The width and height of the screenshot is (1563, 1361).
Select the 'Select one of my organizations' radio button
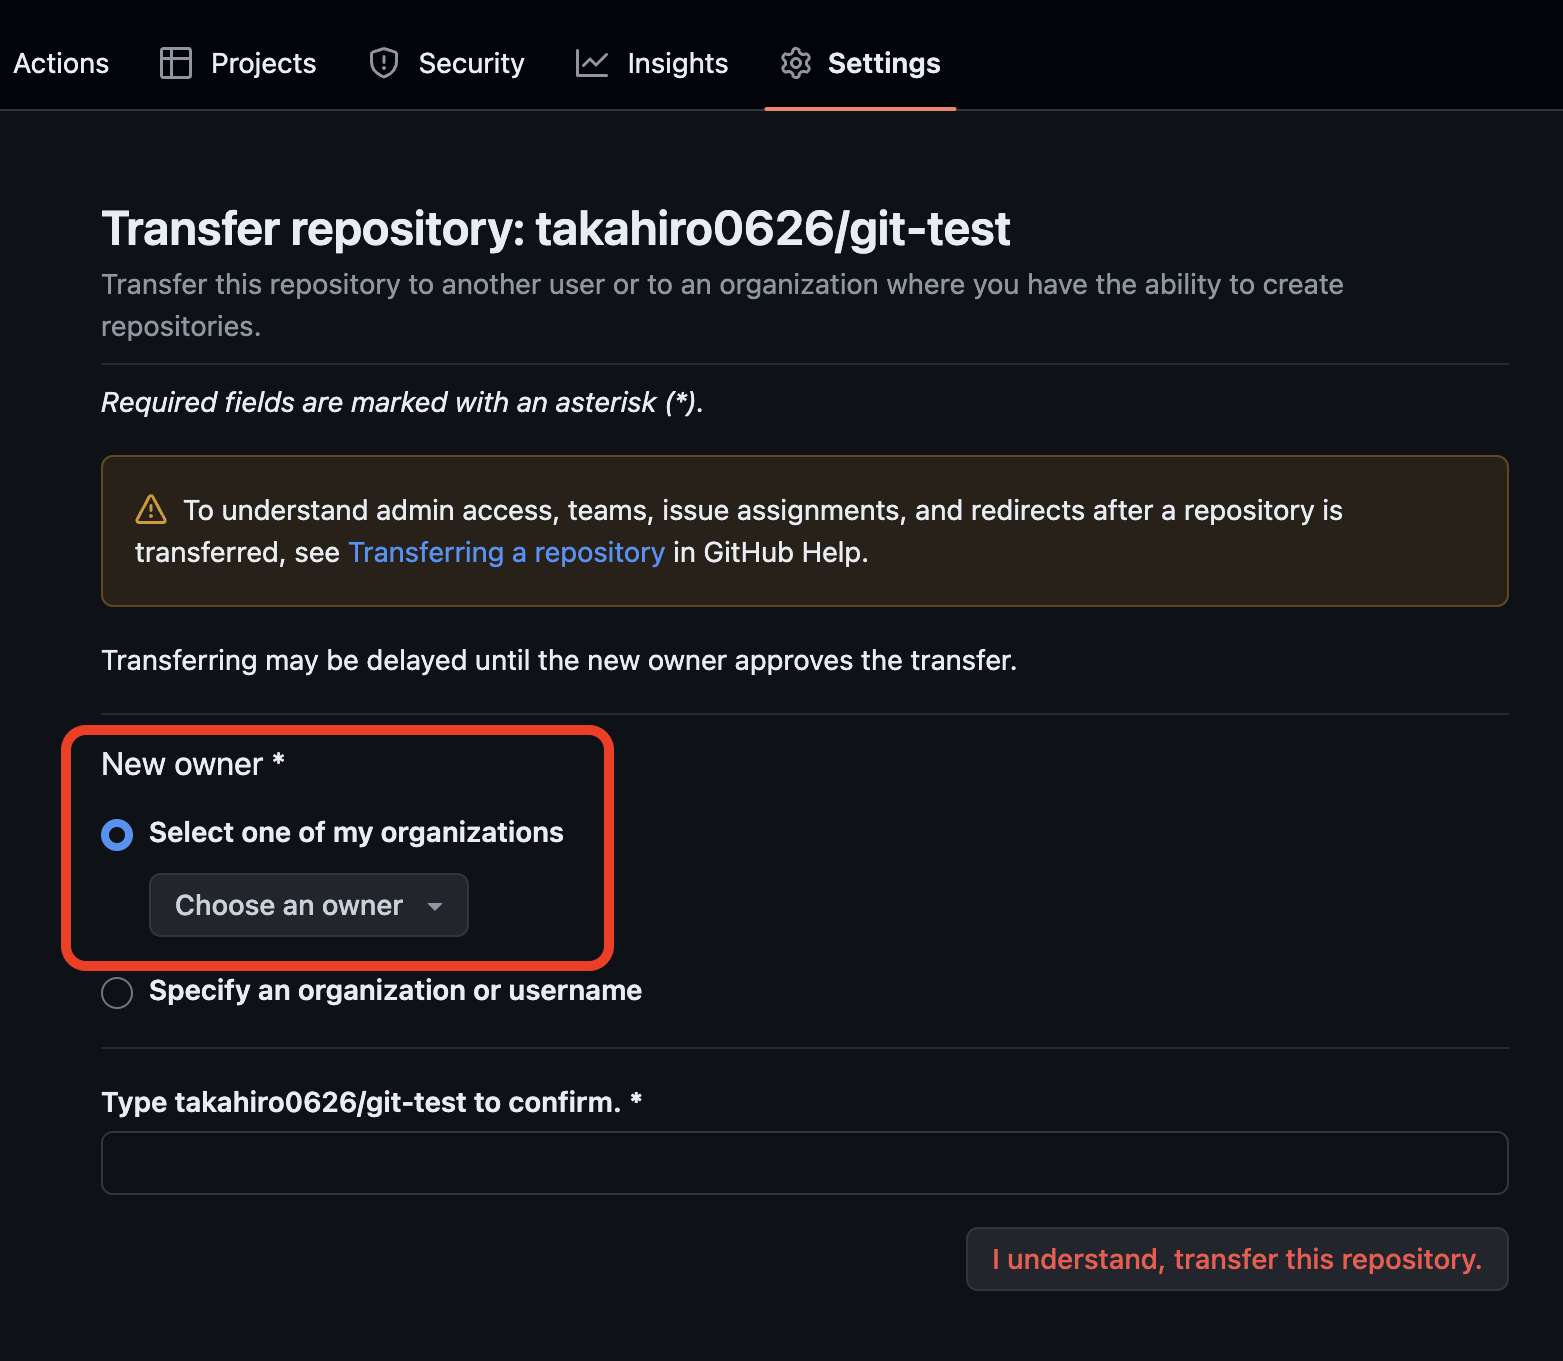[117, 834]
